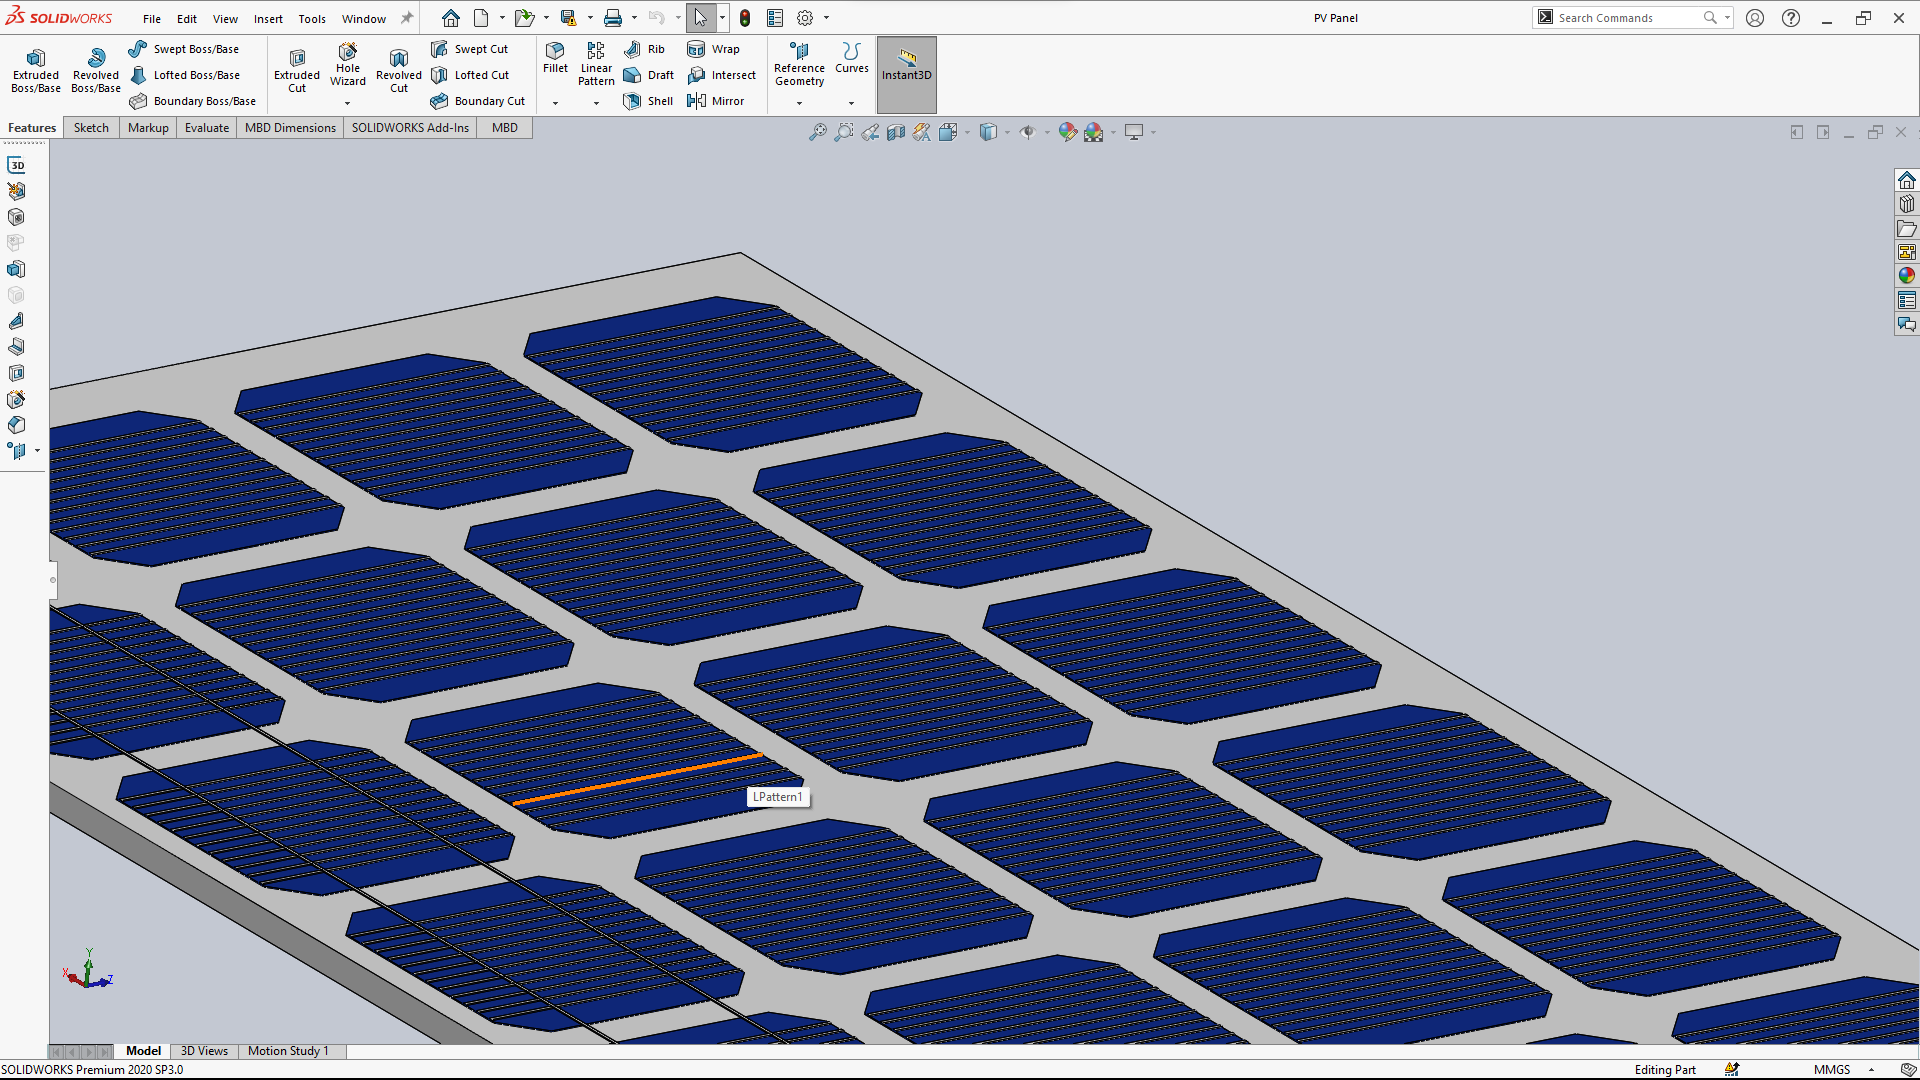Open the Reference Geometry tool
Image resolution: width=1920 pixels, height=1080 pixels.
click(x=799, y=64)
